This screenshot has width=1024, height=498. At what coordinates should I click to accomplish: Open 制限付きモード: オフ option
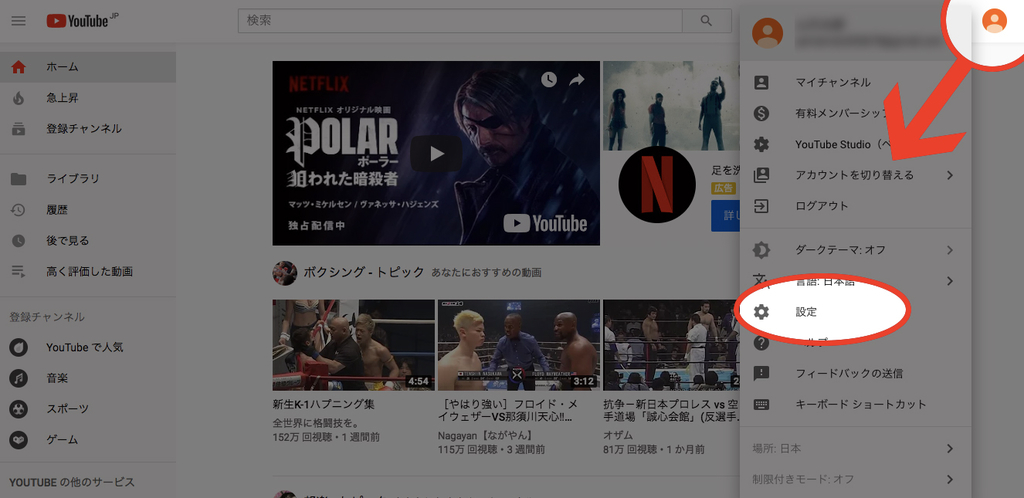point(856,479)
